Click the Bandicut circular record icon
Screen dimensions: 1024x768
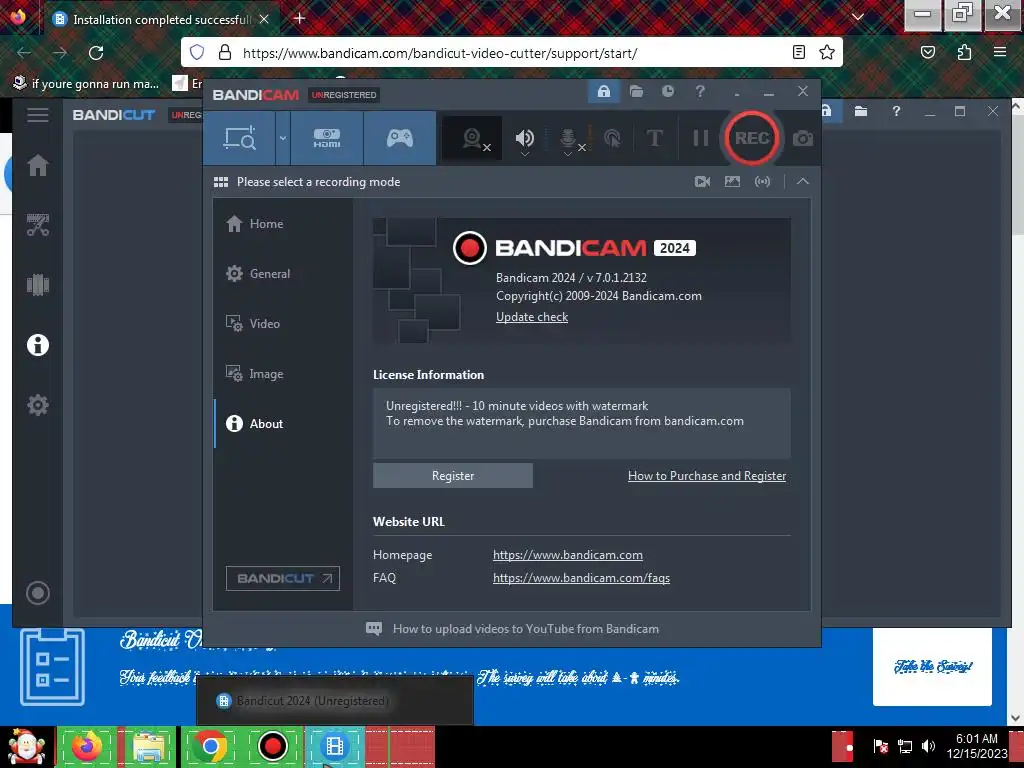tap(38, 593)
